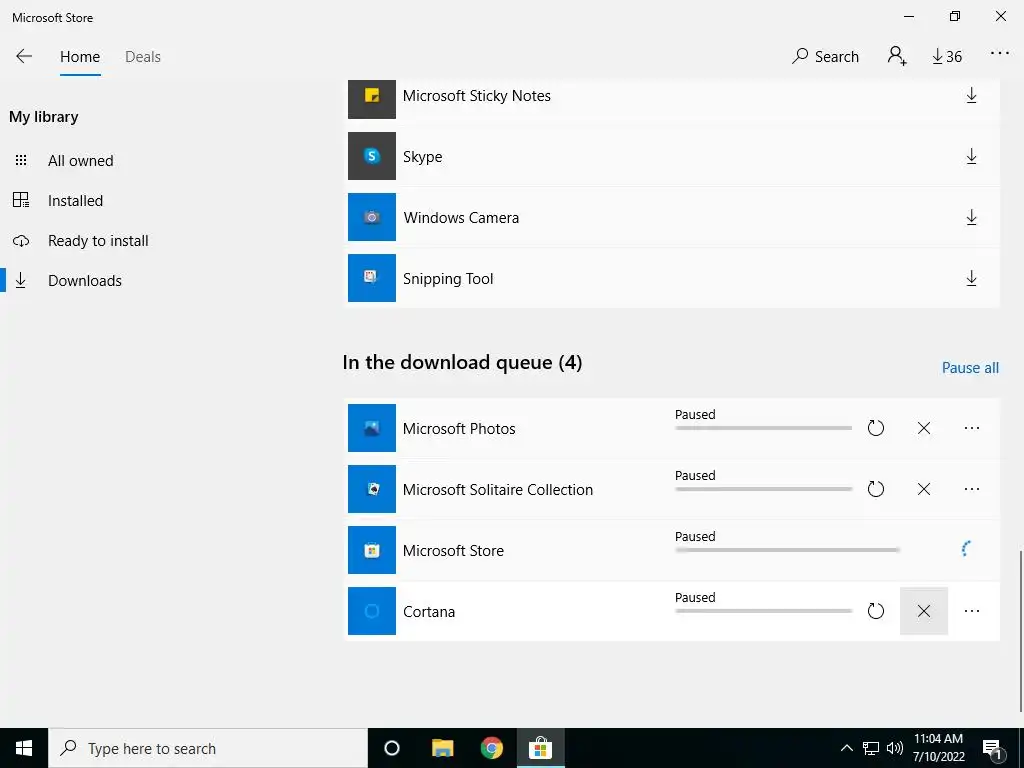The width and height of the screenshot is (1024, 768).
Task: Download the Windows Camera update
Action: (971, 217)
